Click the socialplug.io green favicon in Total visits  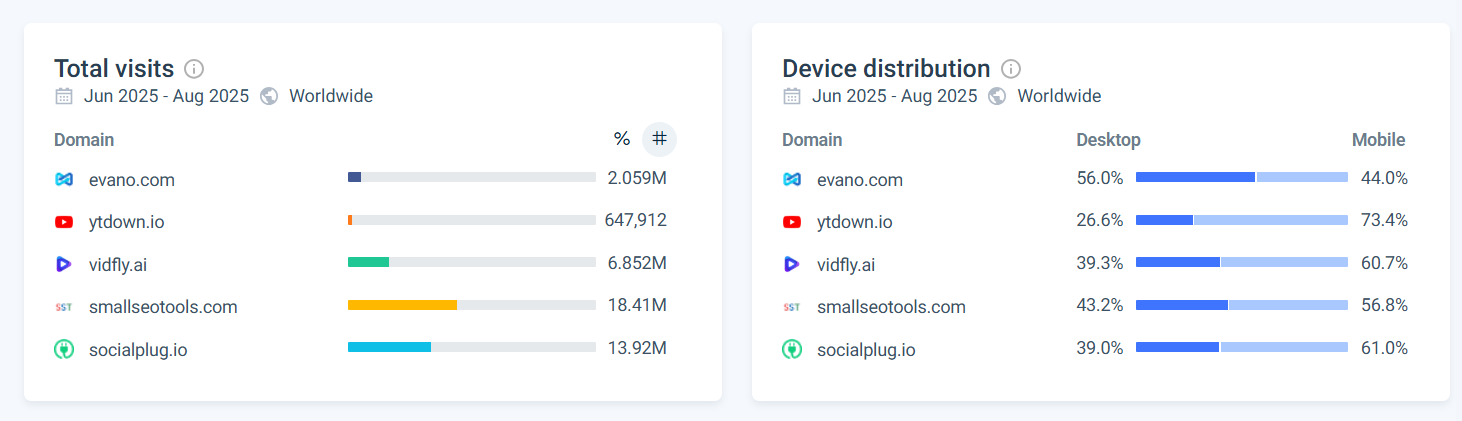tap(64, 350)
